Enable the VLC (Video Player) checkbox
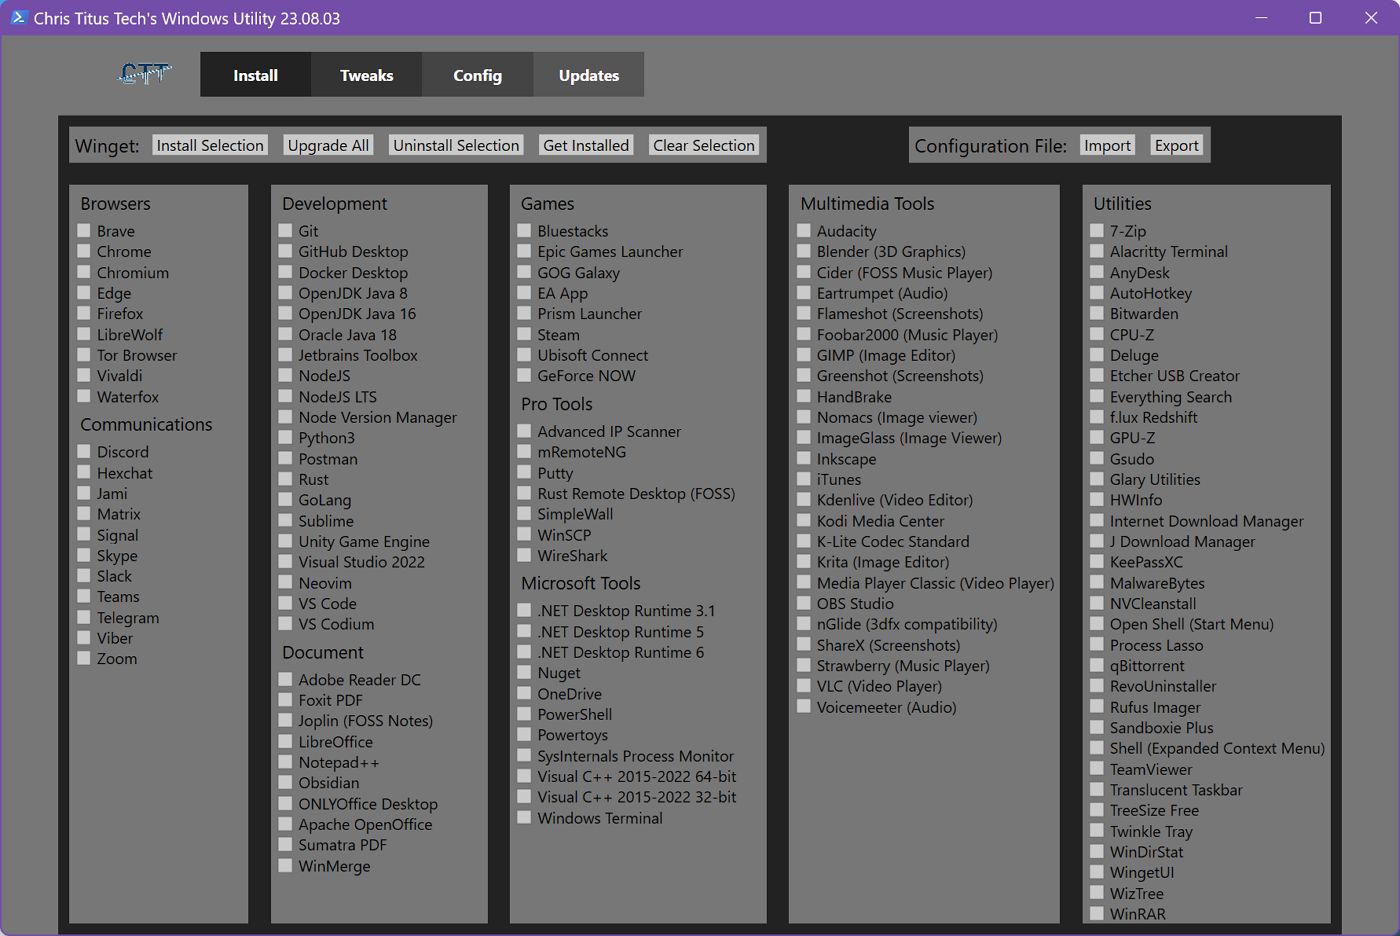The image size is (1400, 936). (804, 686)
